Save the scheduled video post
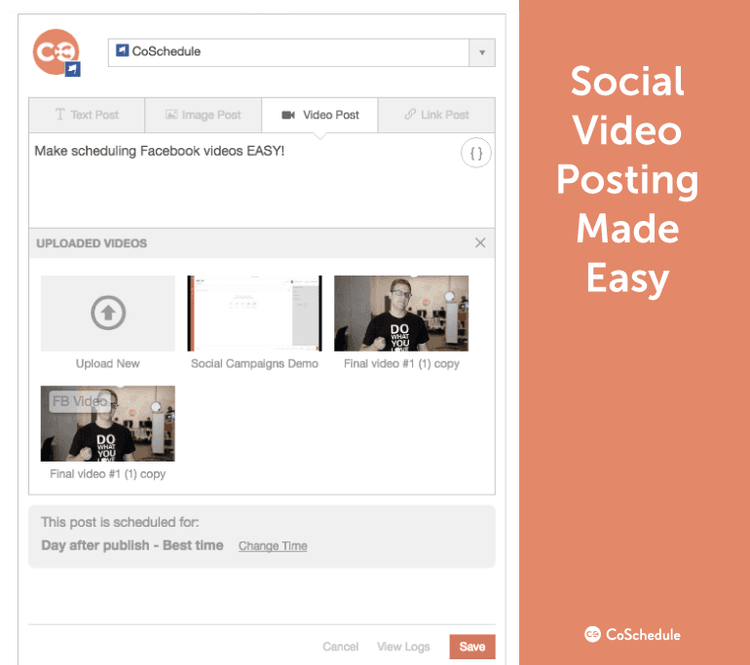 coord(472,647)
